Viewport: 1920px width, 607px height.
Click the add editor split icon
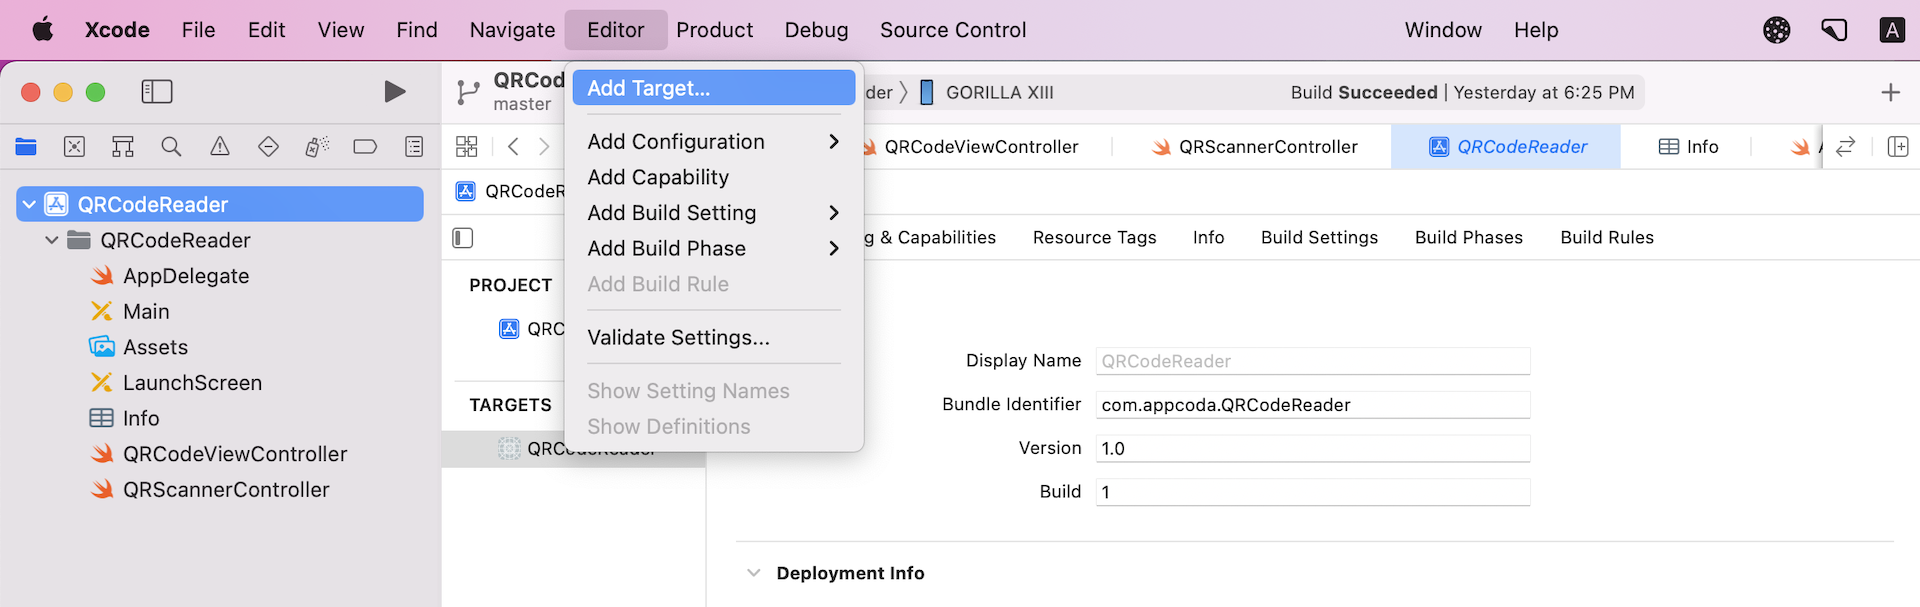[x=1897, y=147]
